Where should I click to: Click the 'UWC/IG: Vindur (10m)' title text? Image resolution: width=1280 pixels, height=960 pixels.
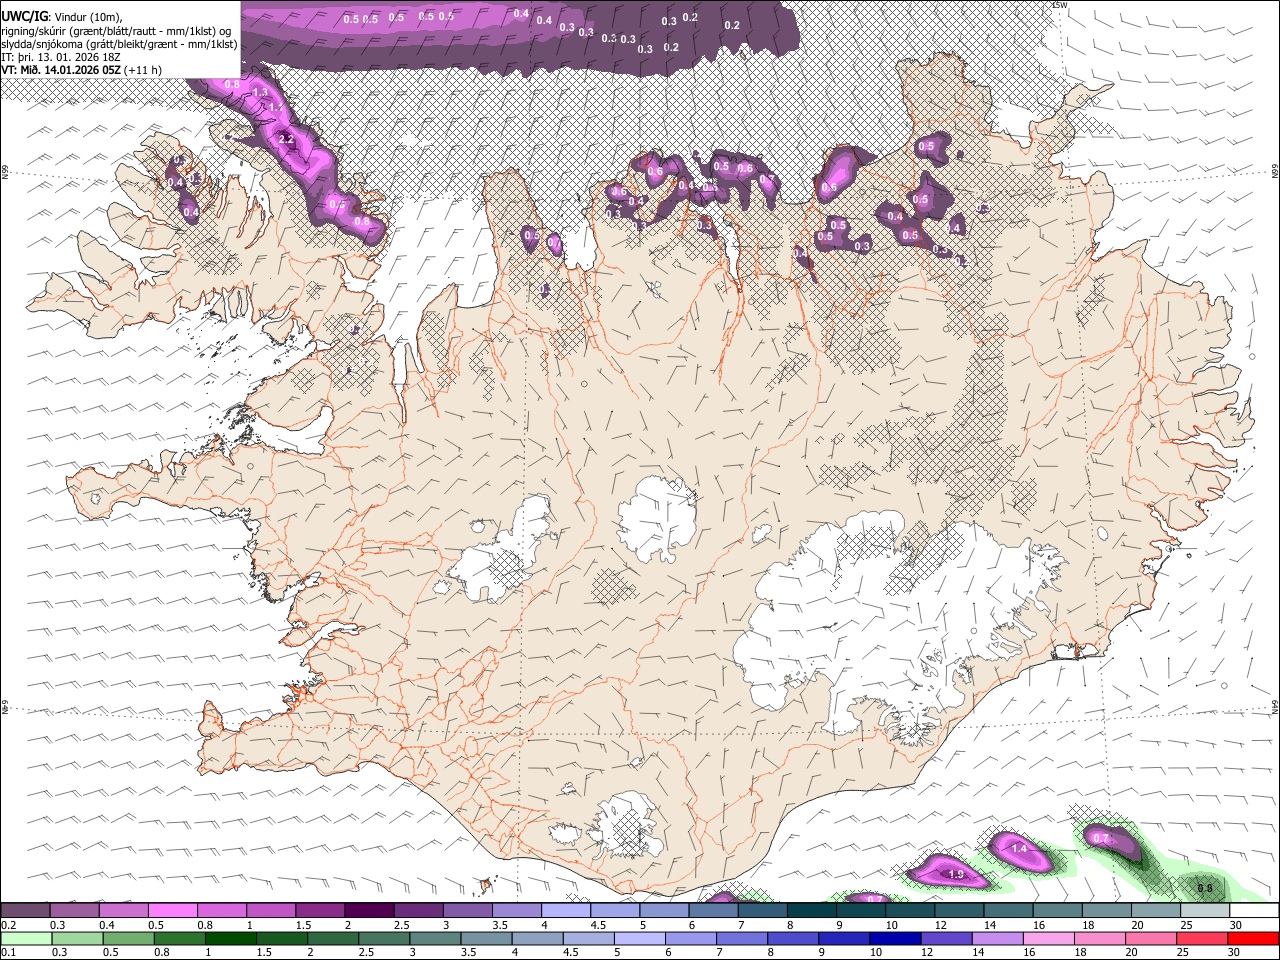click(63, 15)
